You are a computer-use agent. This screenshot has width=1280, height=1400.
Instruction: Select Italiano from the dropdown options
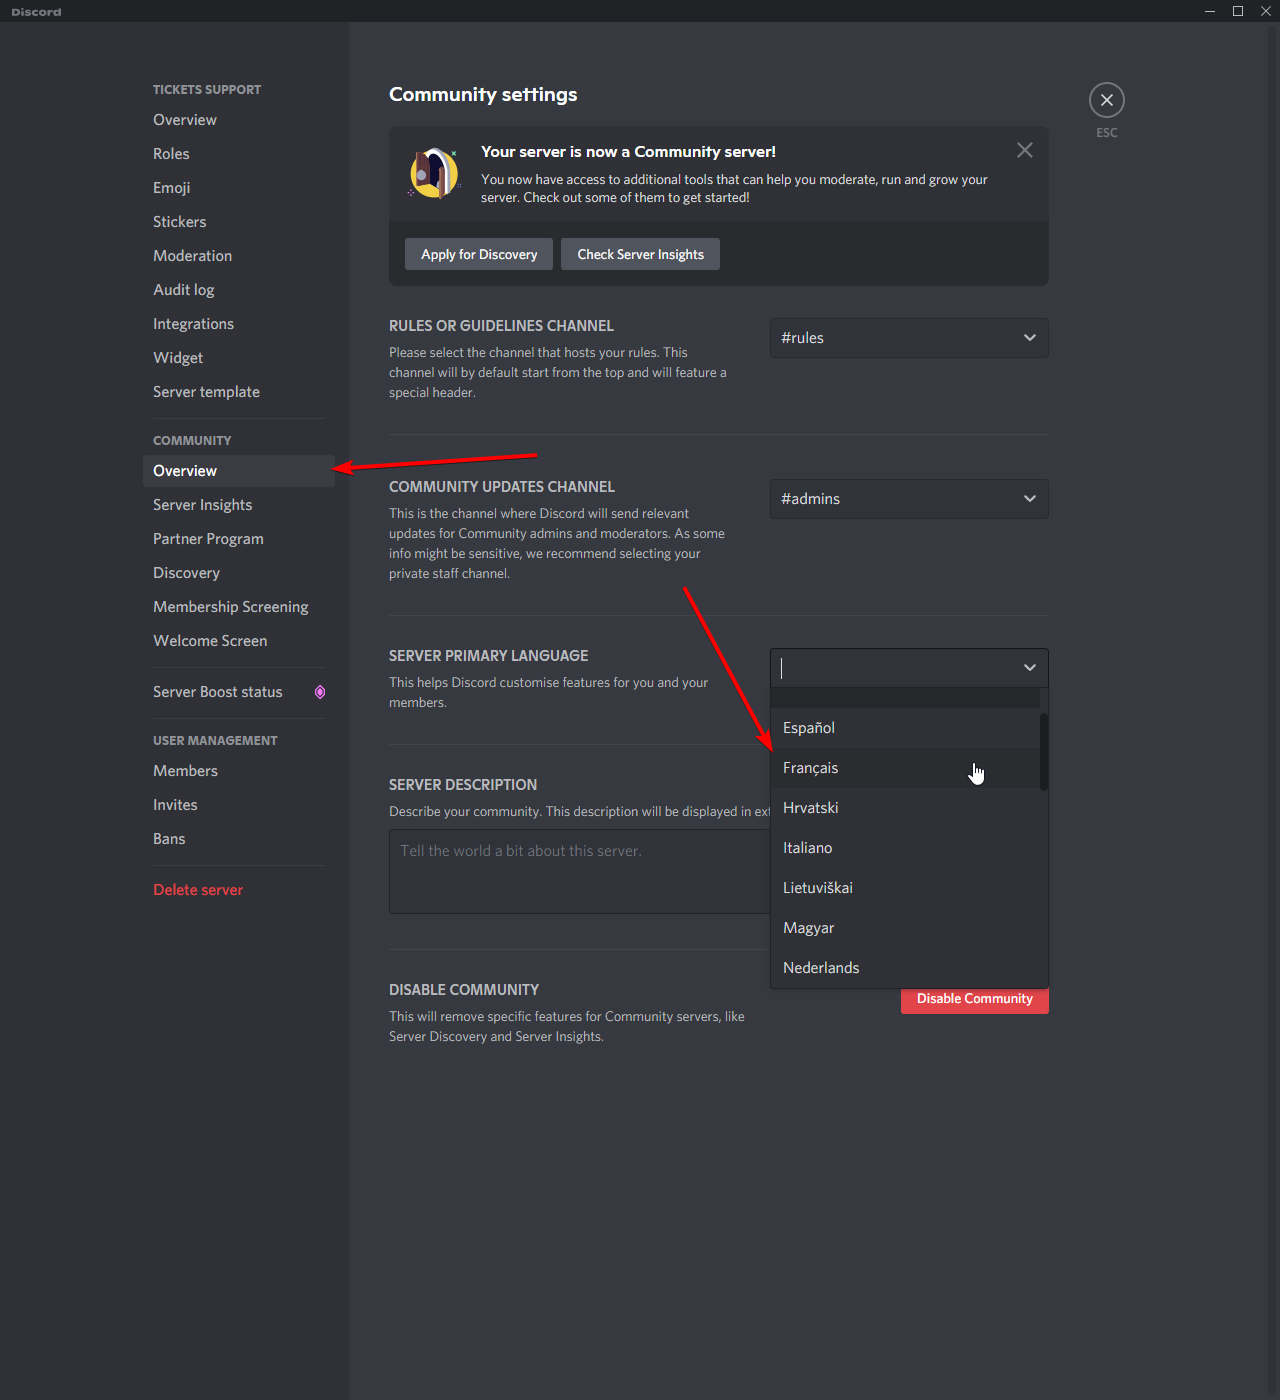coord(808,848)
